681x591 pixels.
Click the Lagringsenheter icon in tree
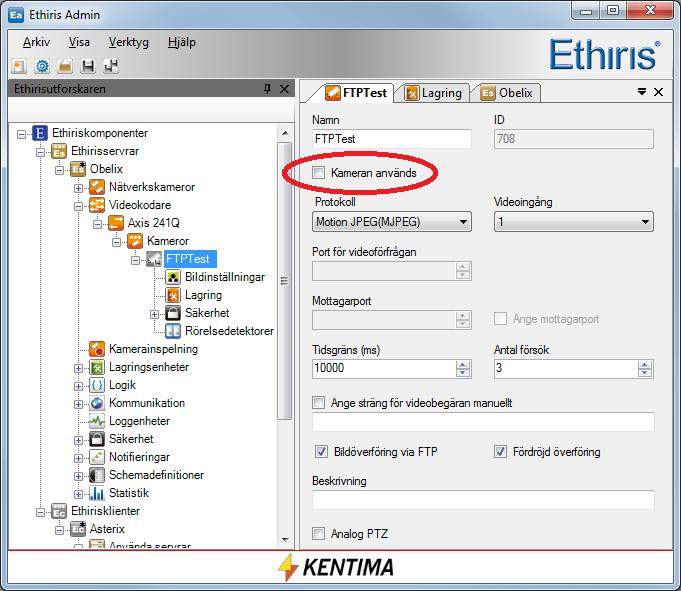click(x=97, y=367)
